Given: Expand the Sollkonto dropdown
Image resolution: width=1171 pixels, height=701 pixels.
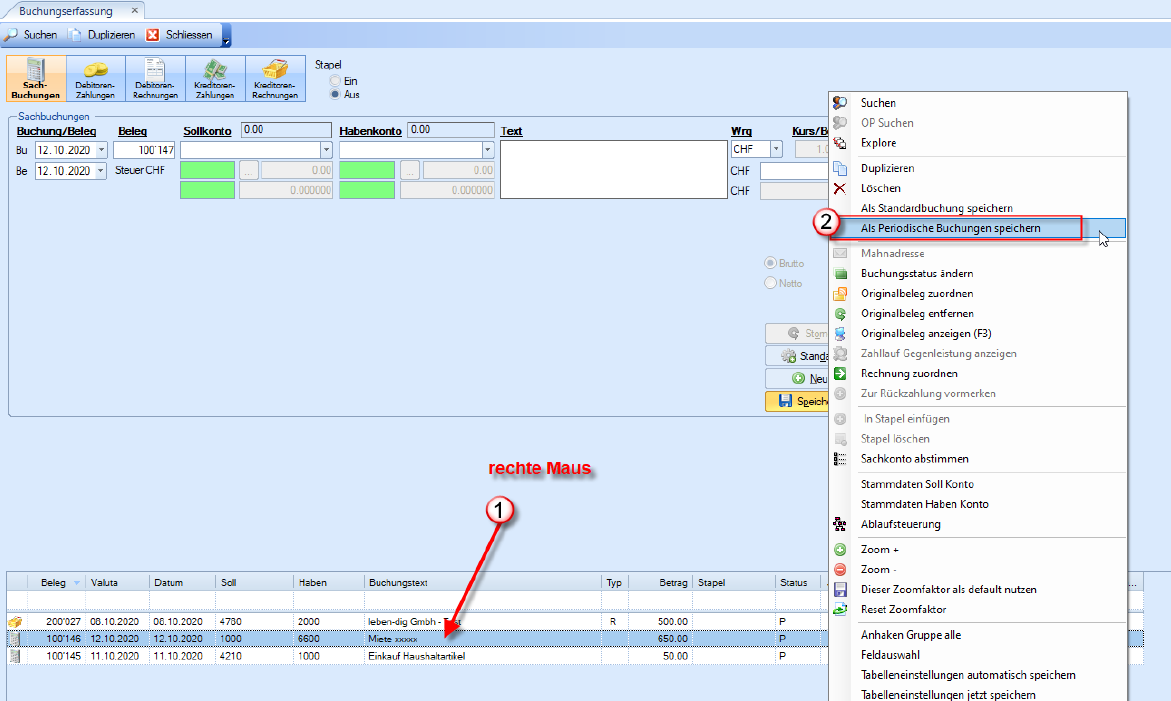Looking at the screenshot, I should [x=326, y=150].
